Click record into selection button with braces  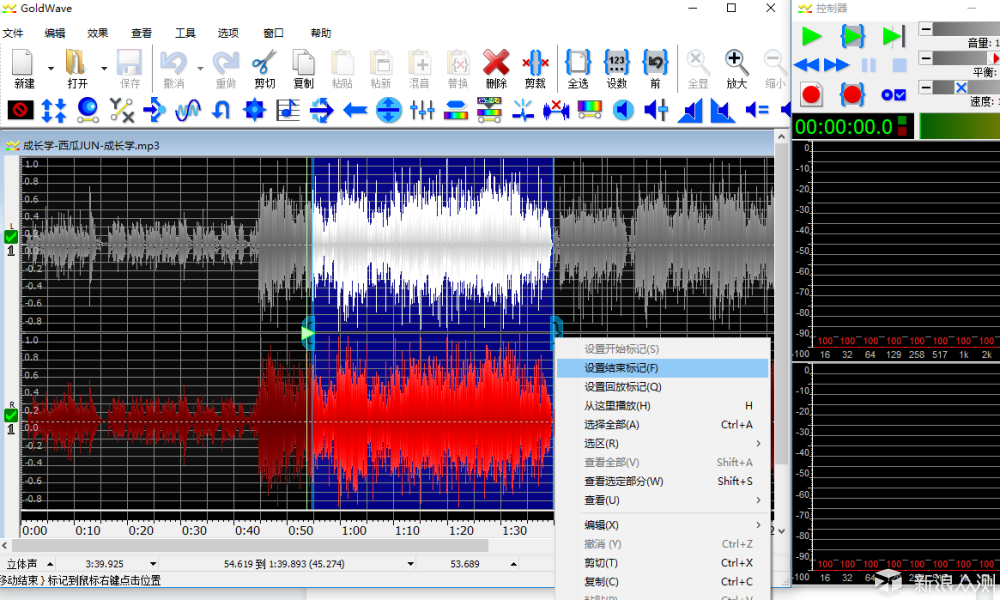[853, 95]
